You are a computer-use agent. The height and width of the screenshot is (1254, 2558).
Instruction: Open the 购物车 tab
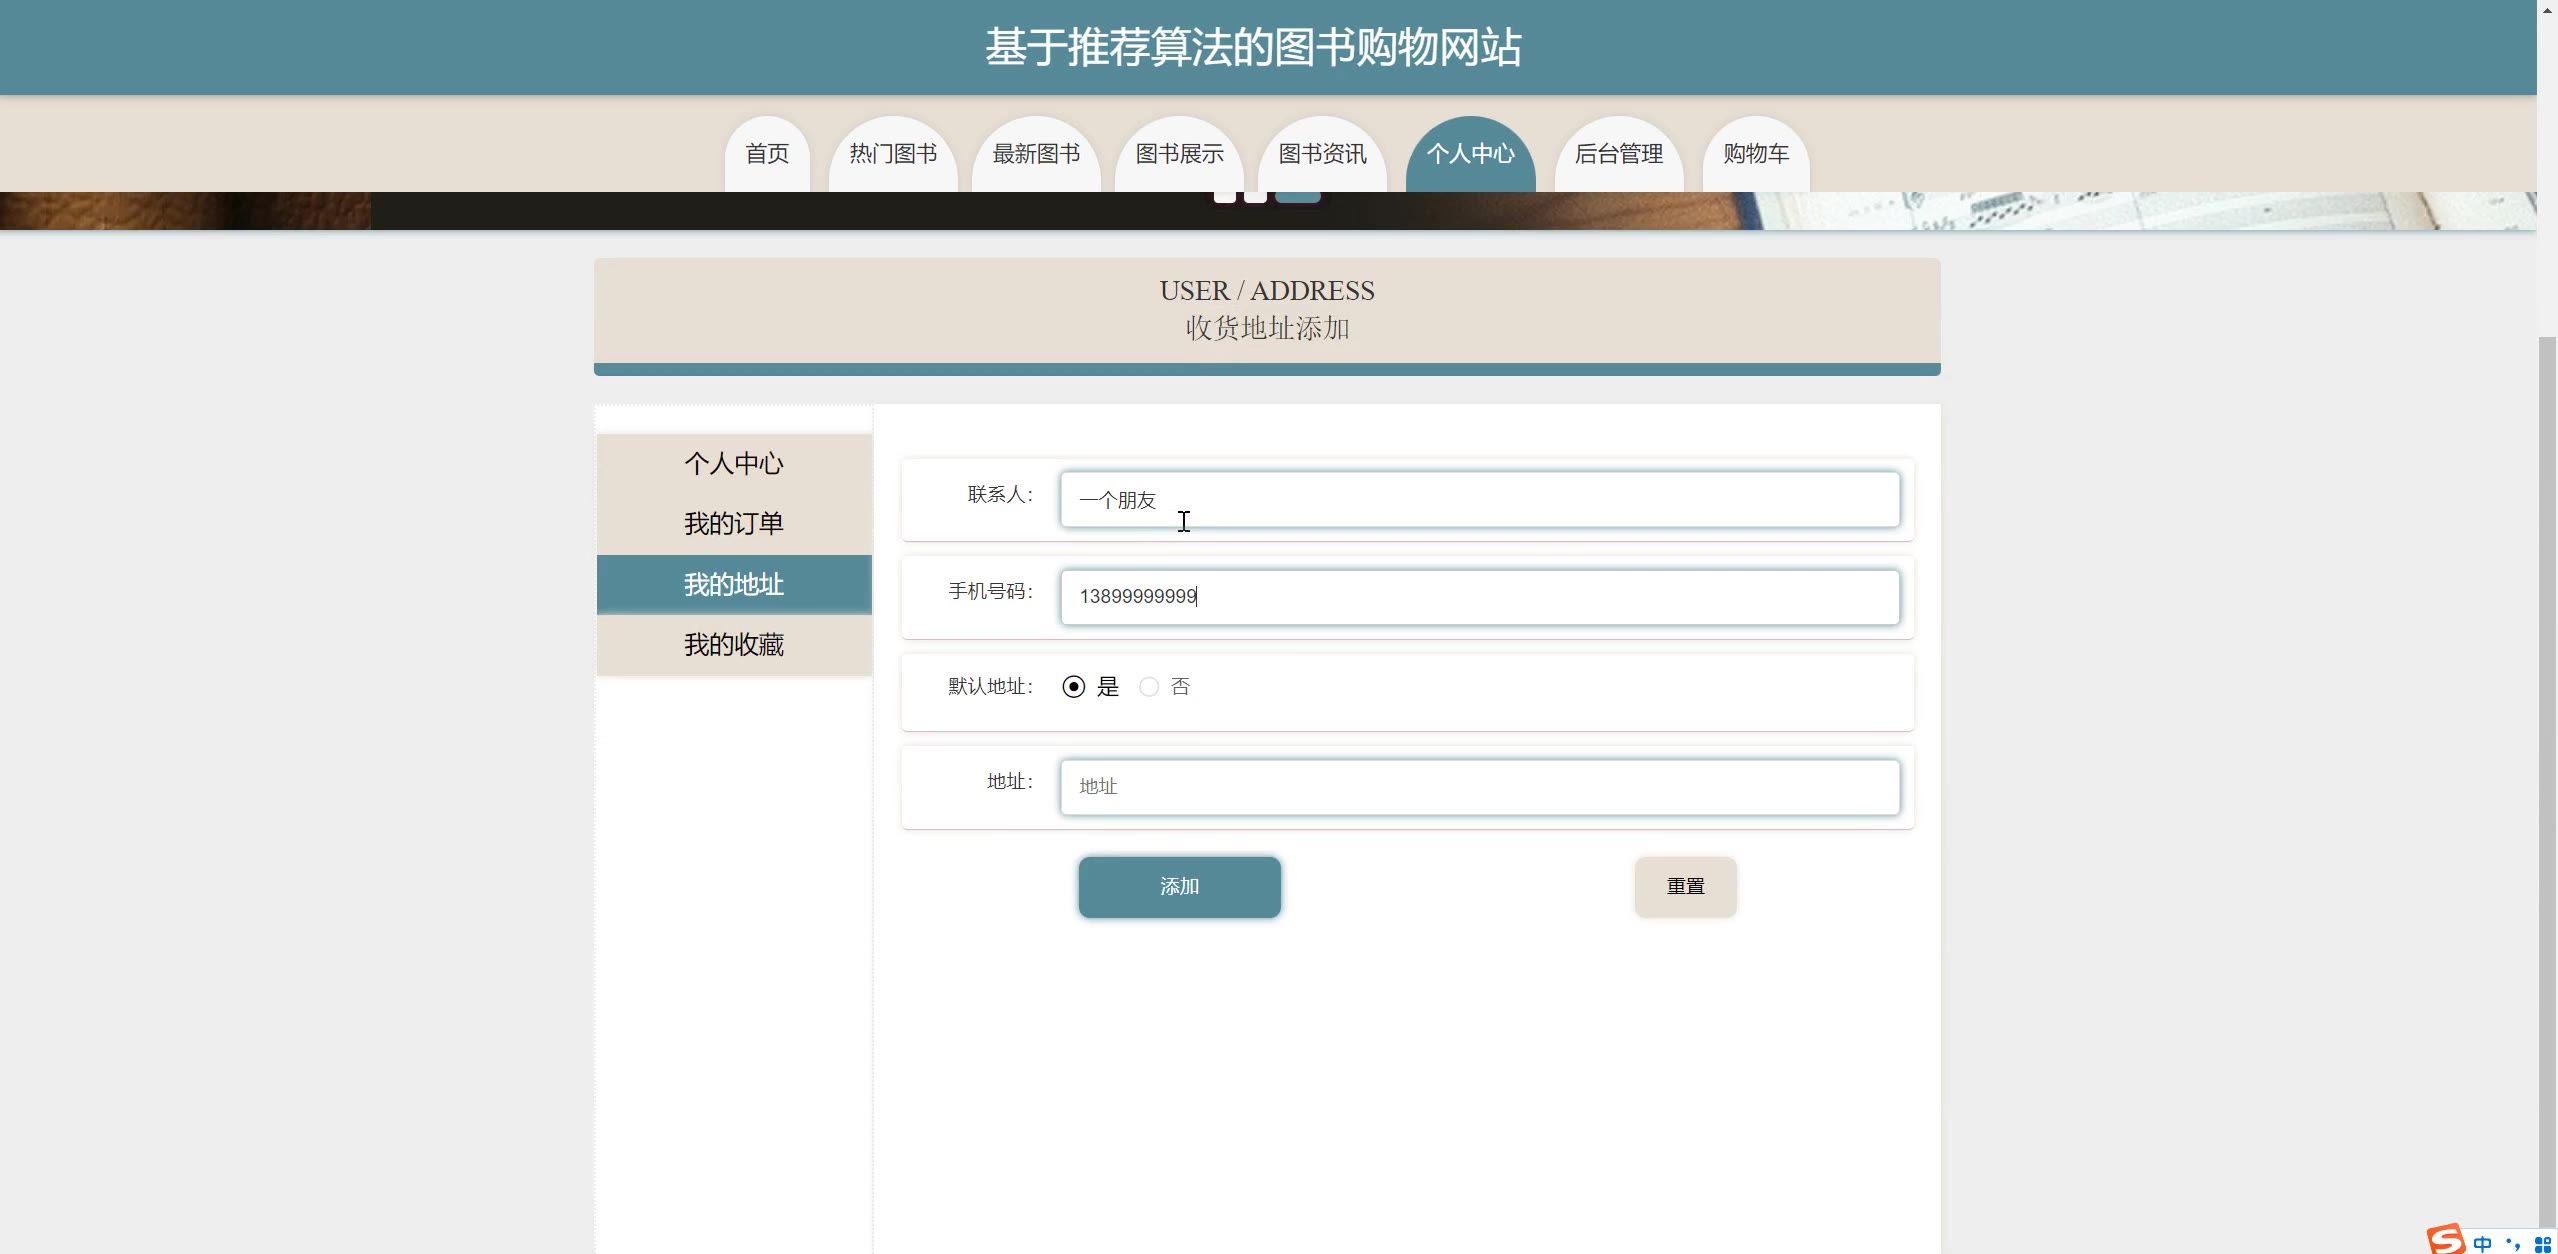pos(1756,154)
